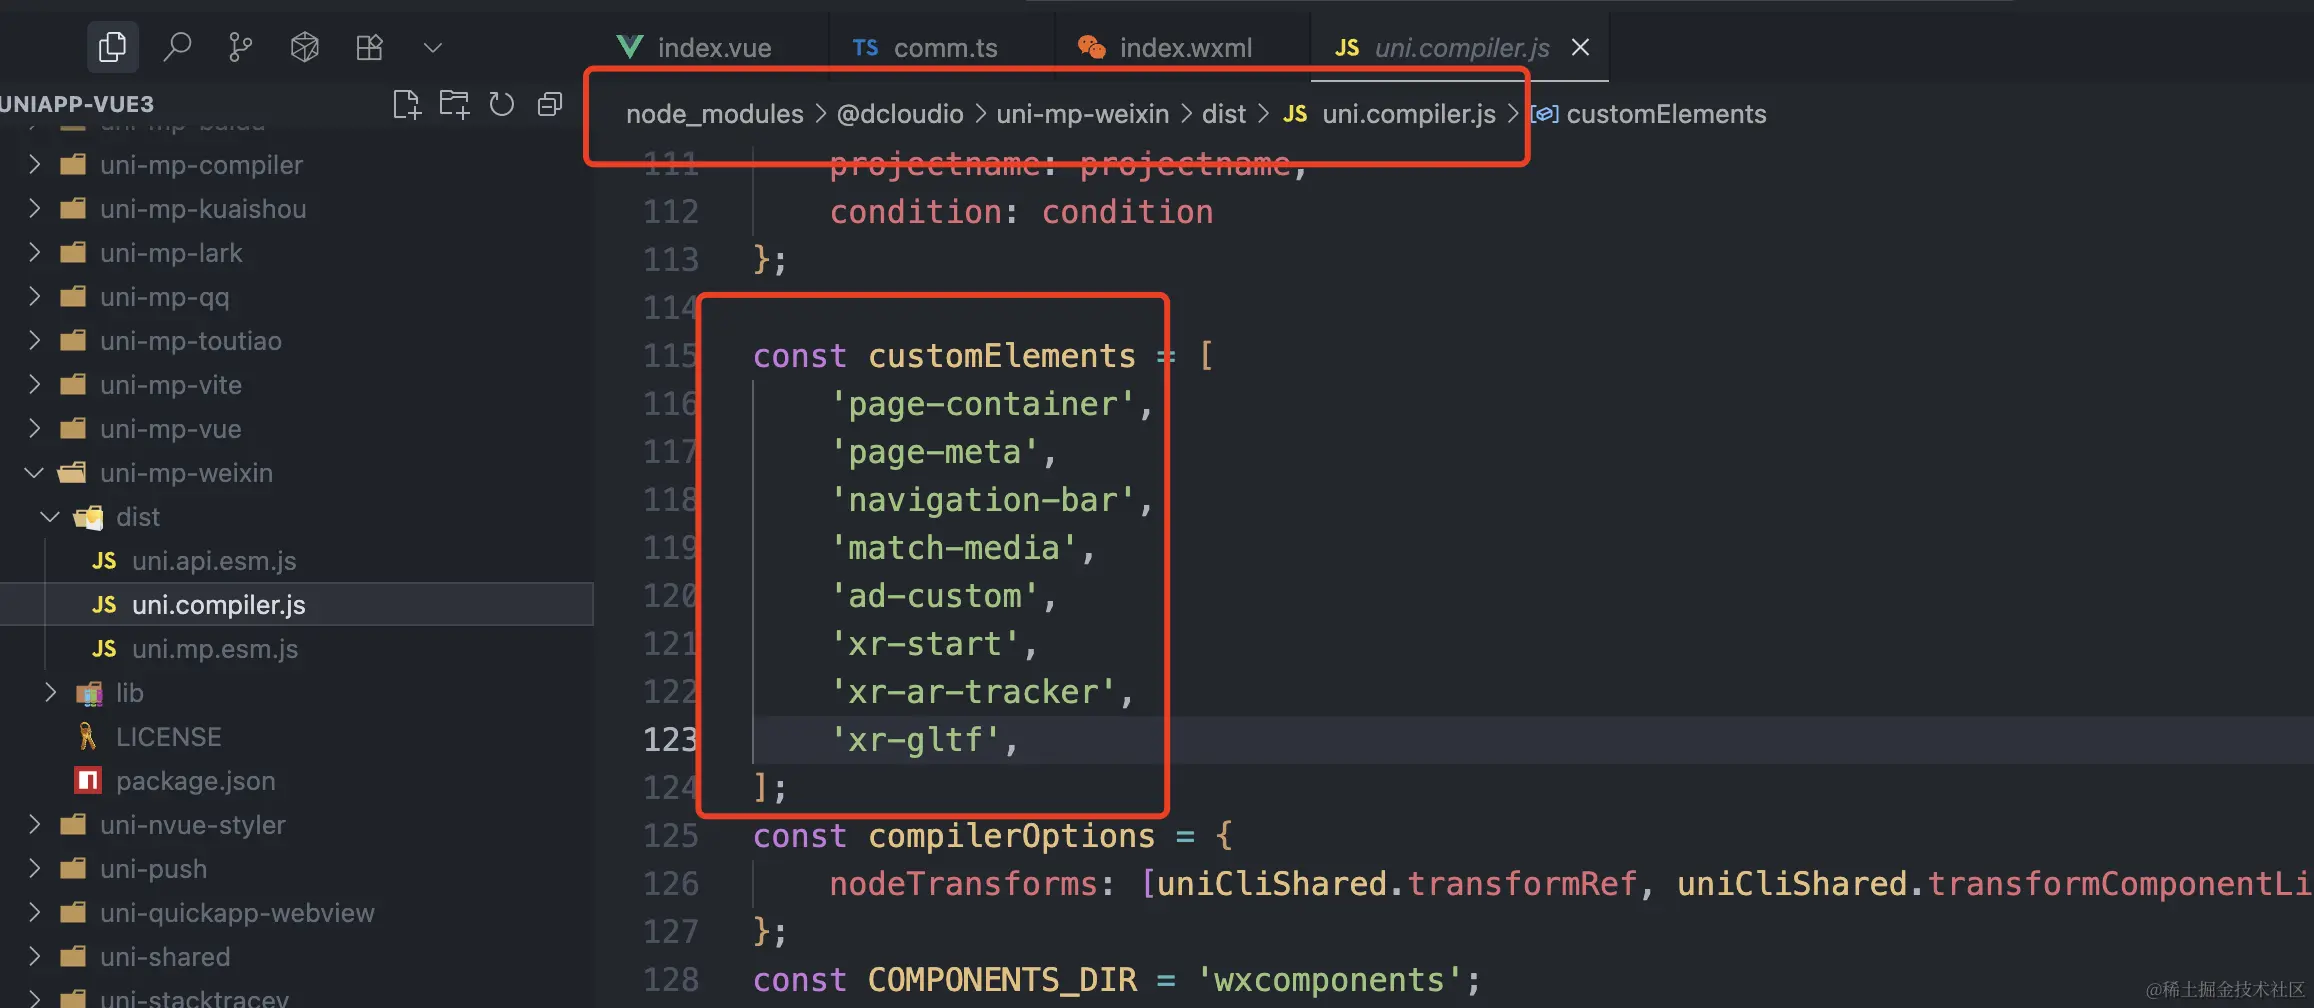Collapse all folders in explorer
Viewport: 2314px width, 1008px height.
[550, 104]
